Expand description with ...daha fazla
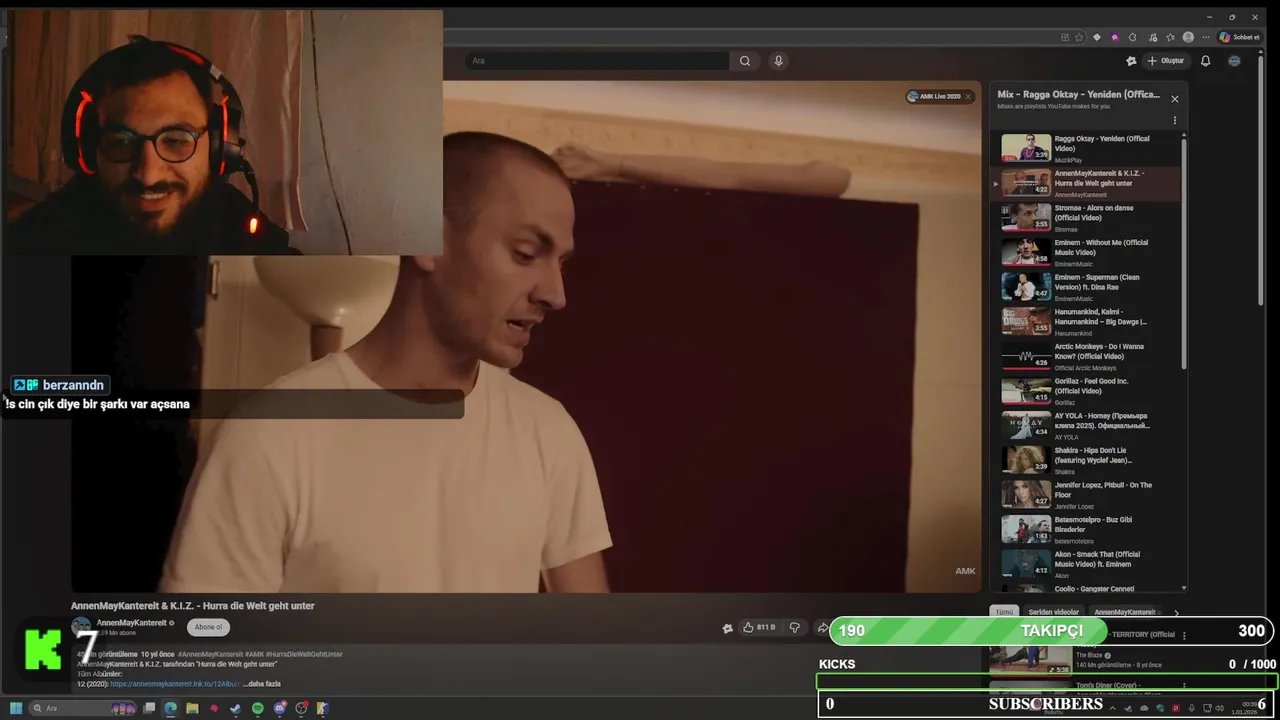The image size is (1280, 720). 262,684
